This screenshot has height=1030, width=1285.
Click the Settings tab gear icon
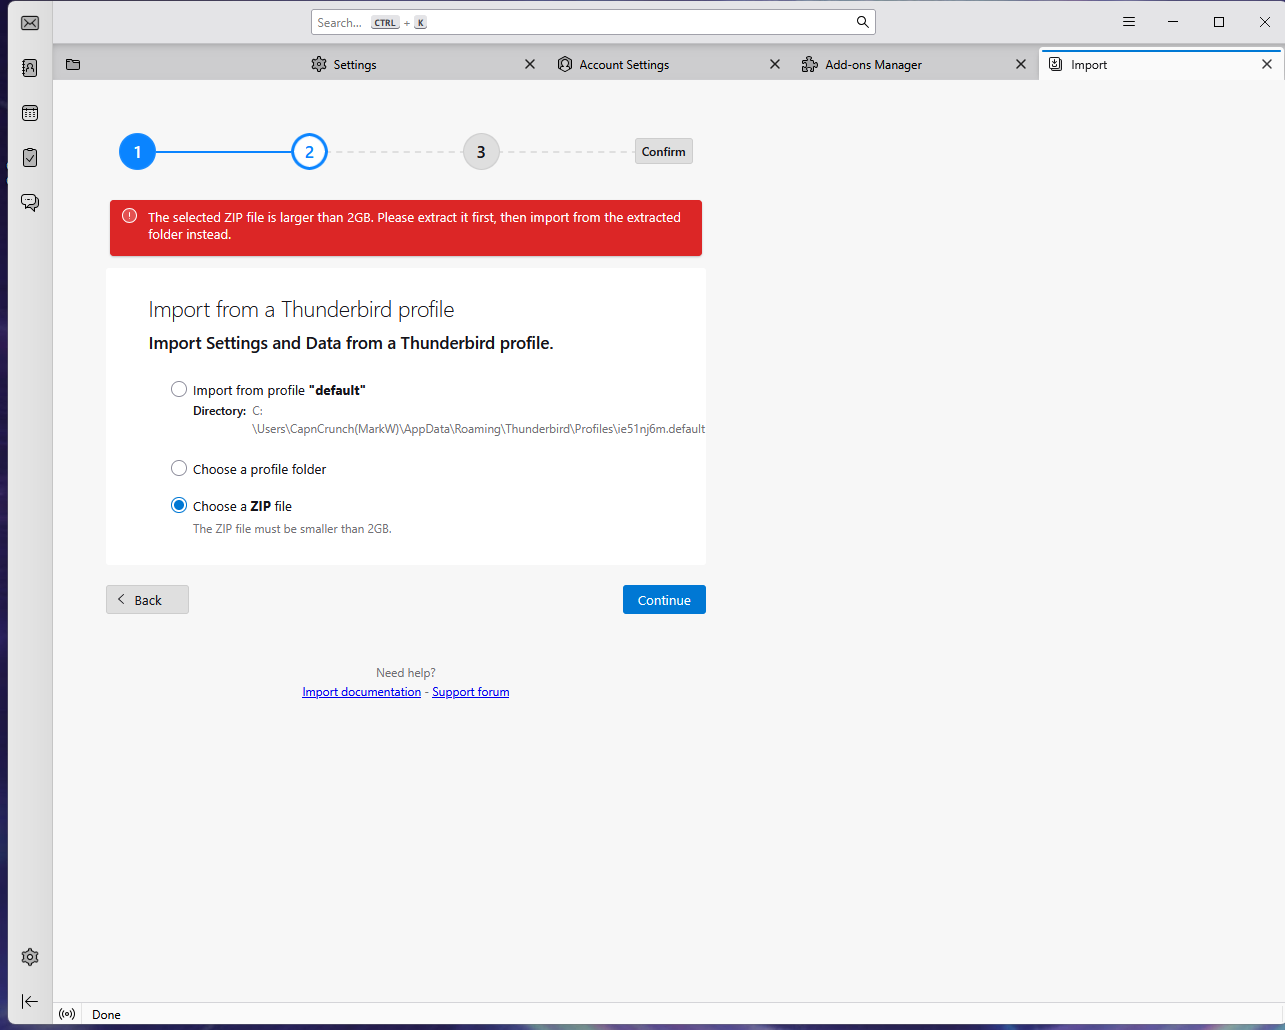pos(319,64)
